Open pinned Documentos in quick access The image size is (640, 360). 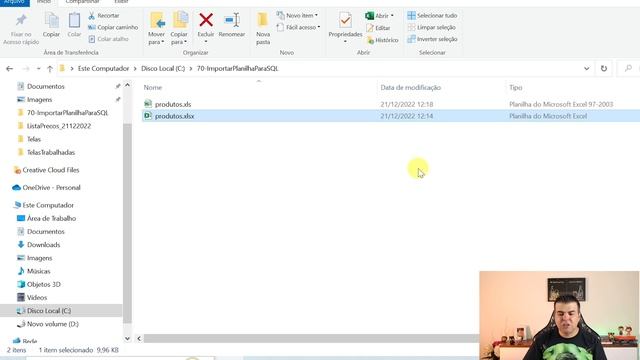[46, 87]
